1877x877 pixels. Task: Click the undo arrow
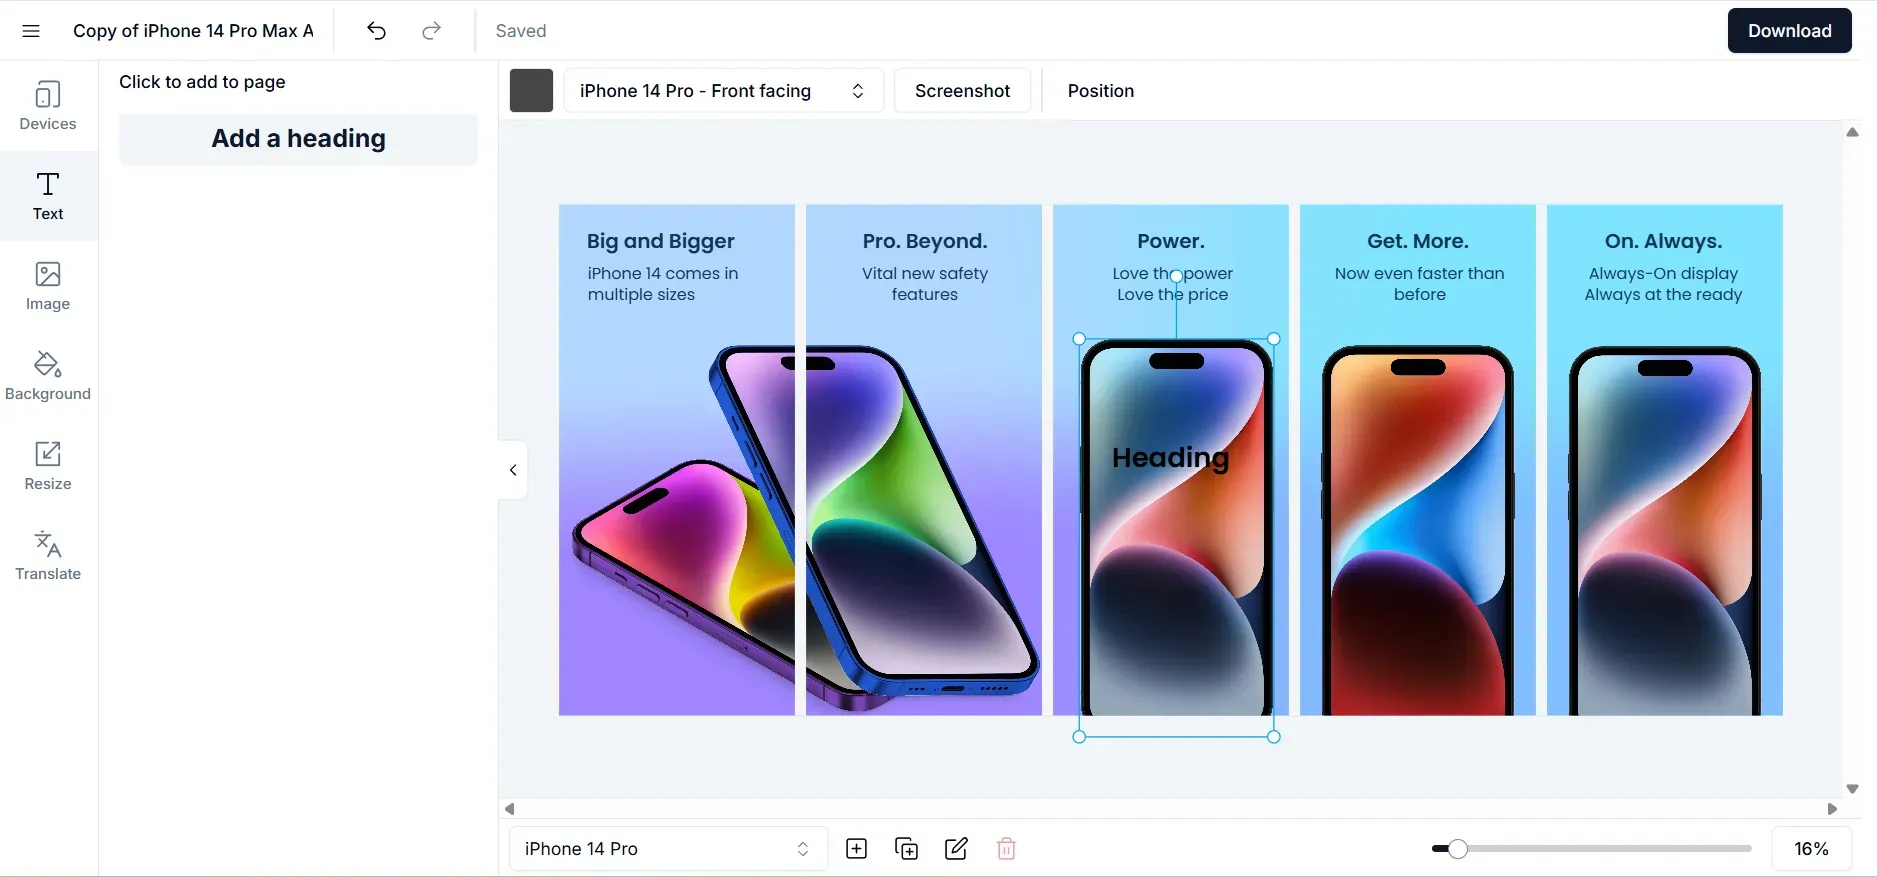click(x=376, y=31)
